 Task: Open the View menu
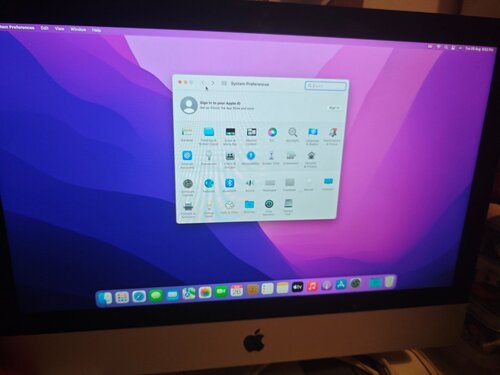(x=59, y=29)
